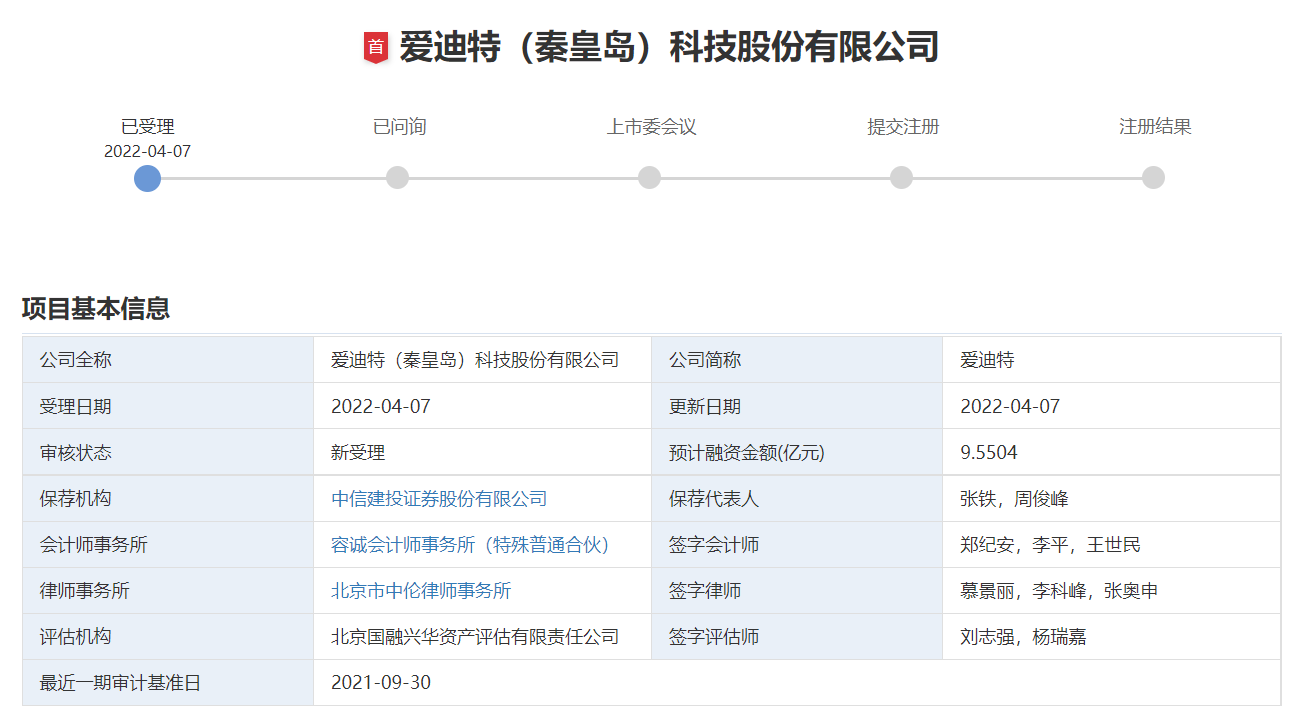The image size is (1302, 728).
Task: Click the 更新日期 value 2022-04-07
Action: (x=1010, y=407)
